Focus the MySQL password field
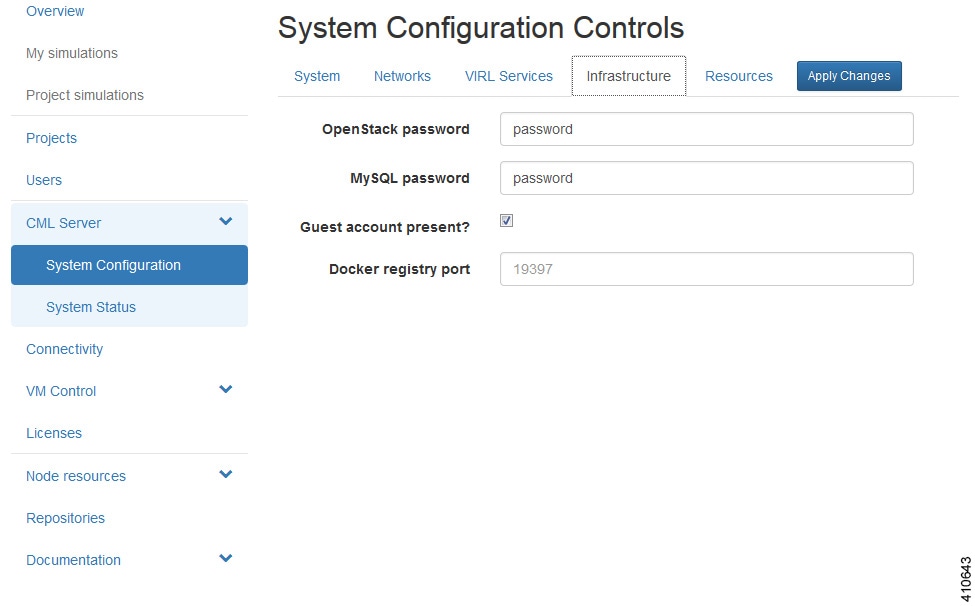Viewport: 975px width, 606px height. coord(706,178)
